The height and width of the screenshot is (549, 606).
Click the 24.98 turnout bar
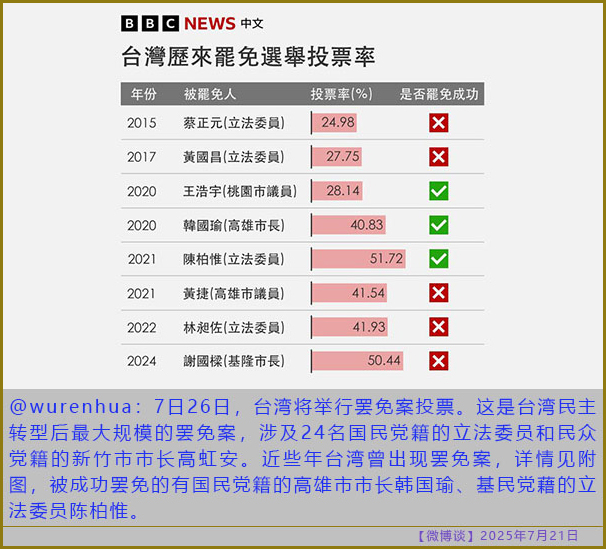coord(334,123)
